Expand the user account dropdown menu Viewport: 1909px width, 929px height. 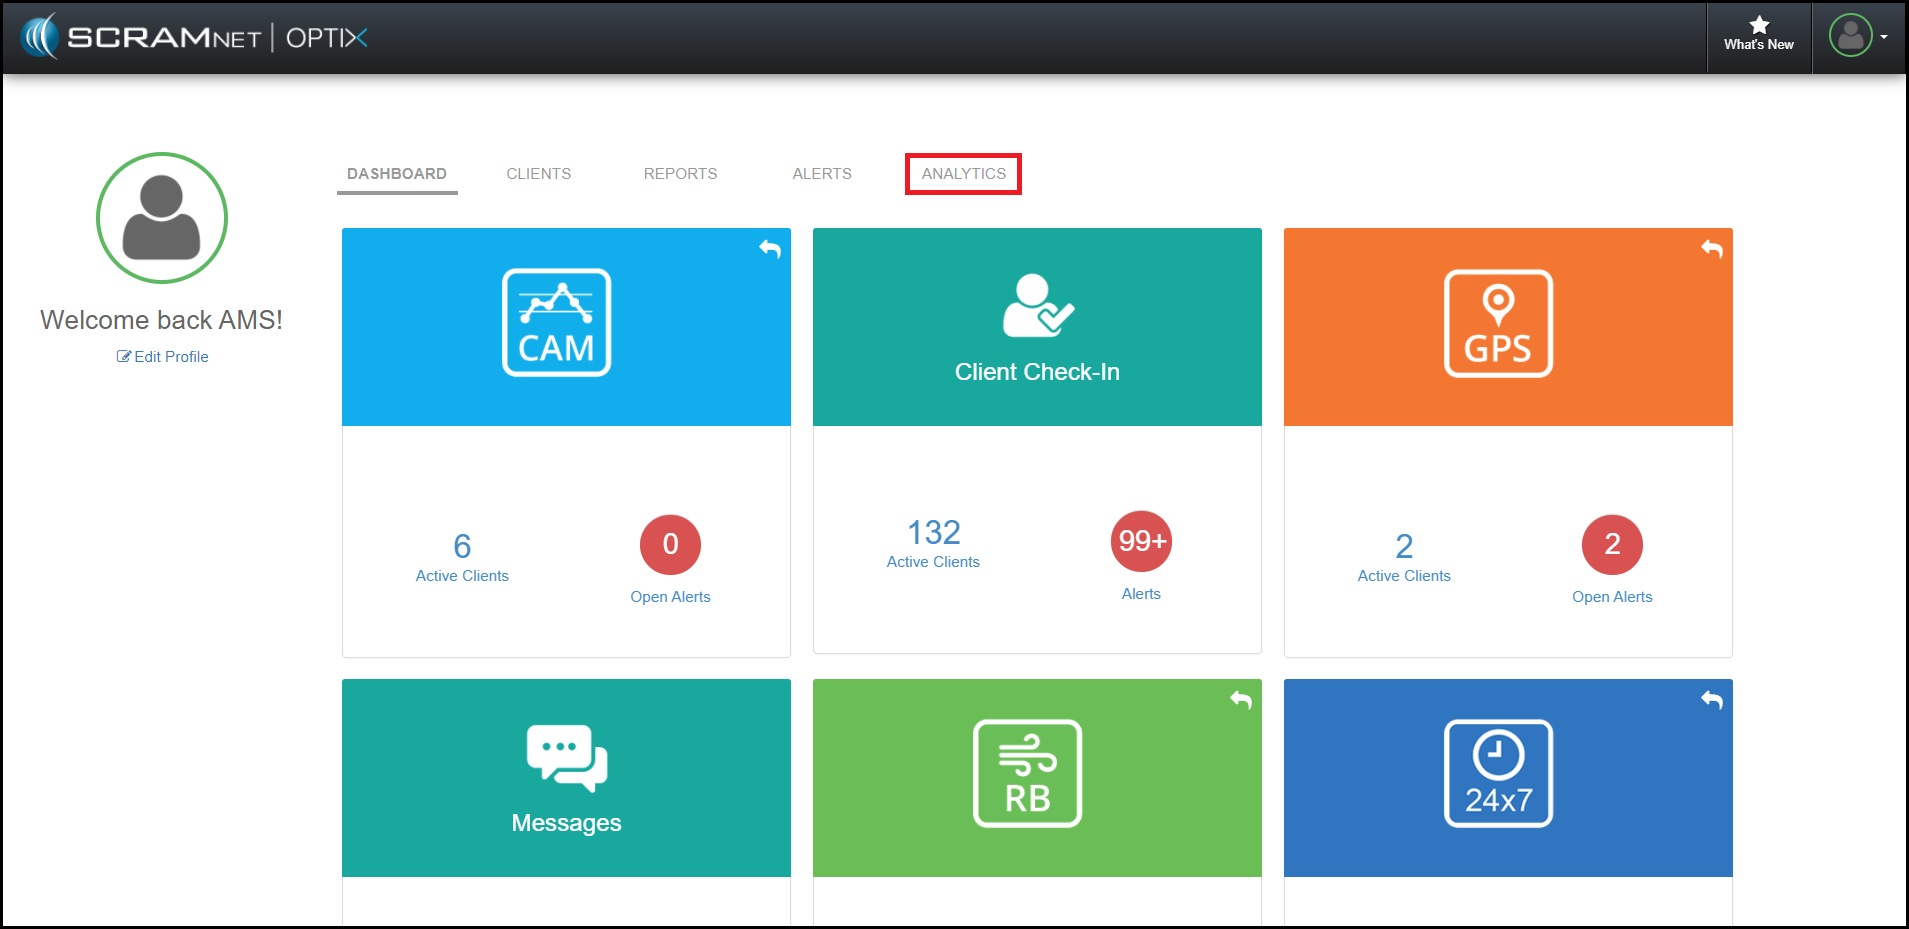click(x=1858, y=36)
